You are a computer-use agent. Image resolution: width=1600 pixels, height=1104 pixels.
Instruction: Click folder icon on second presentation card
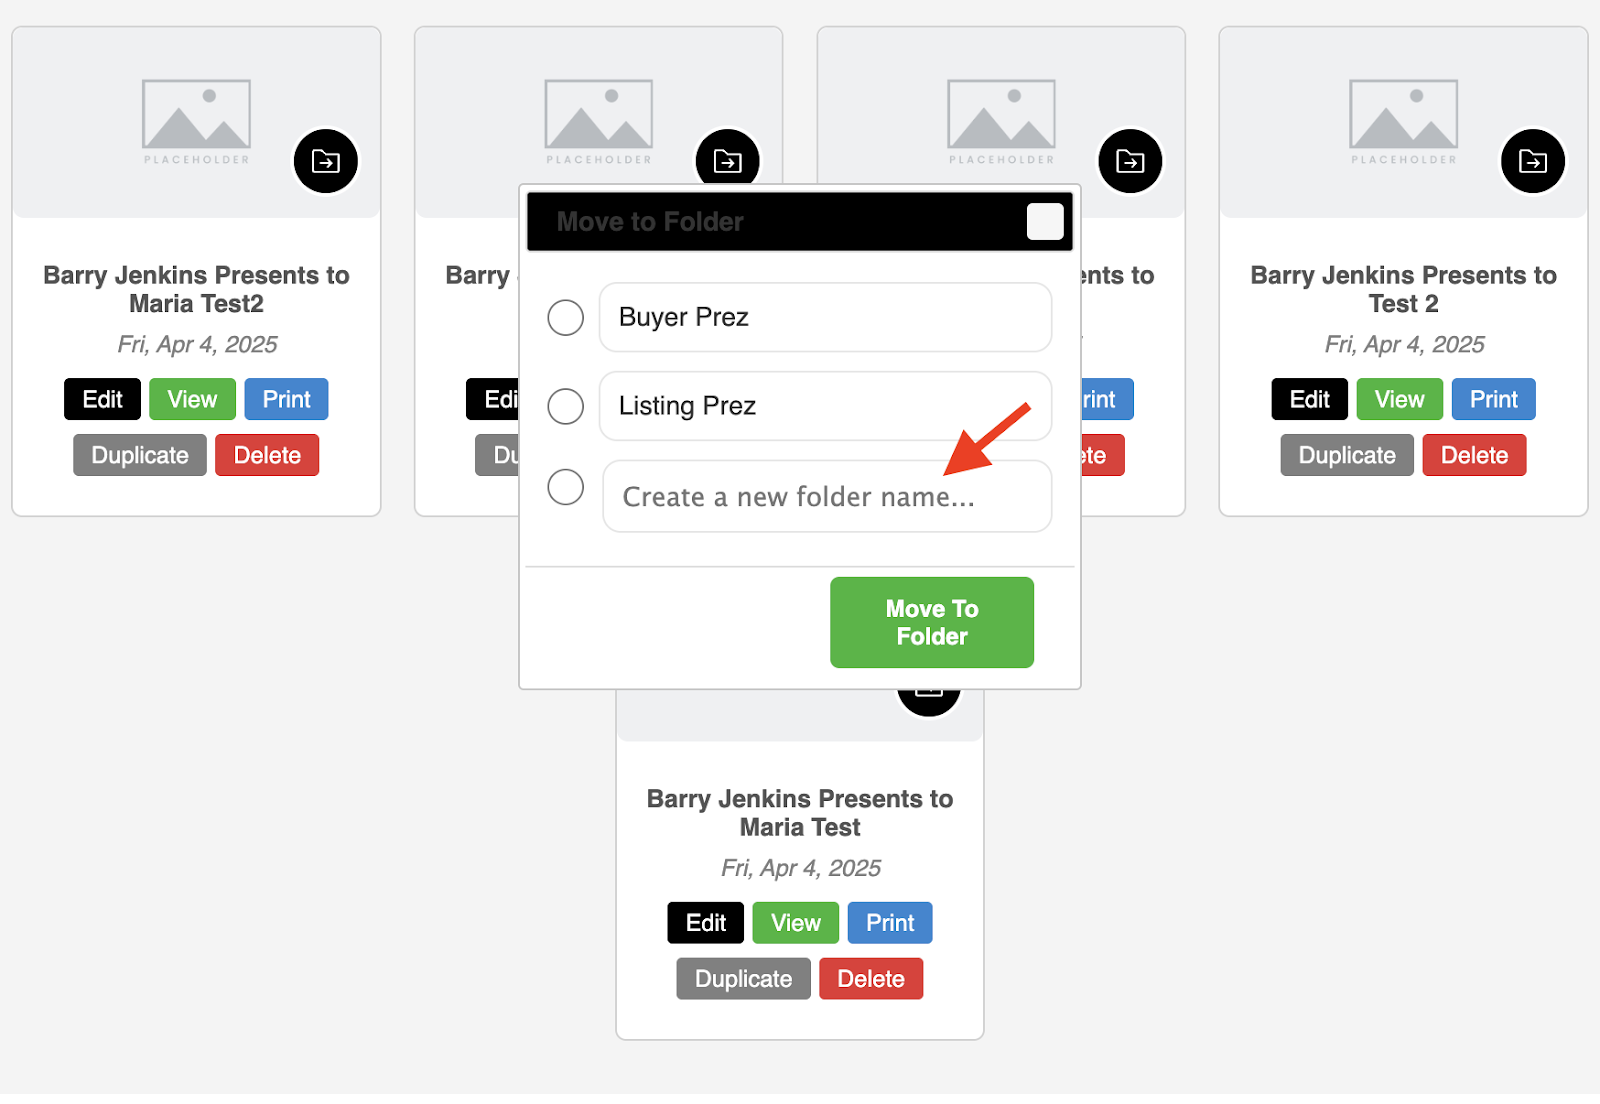point(728,158)
